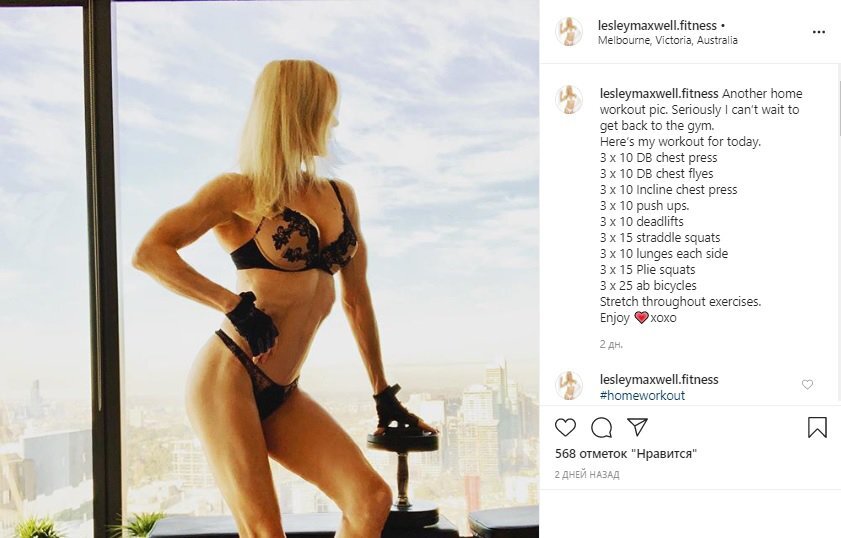The width and height of the screenshot is (841, 538).
Task: Click the '2 дн.' caption timestamp
Action: coord(611,344)
